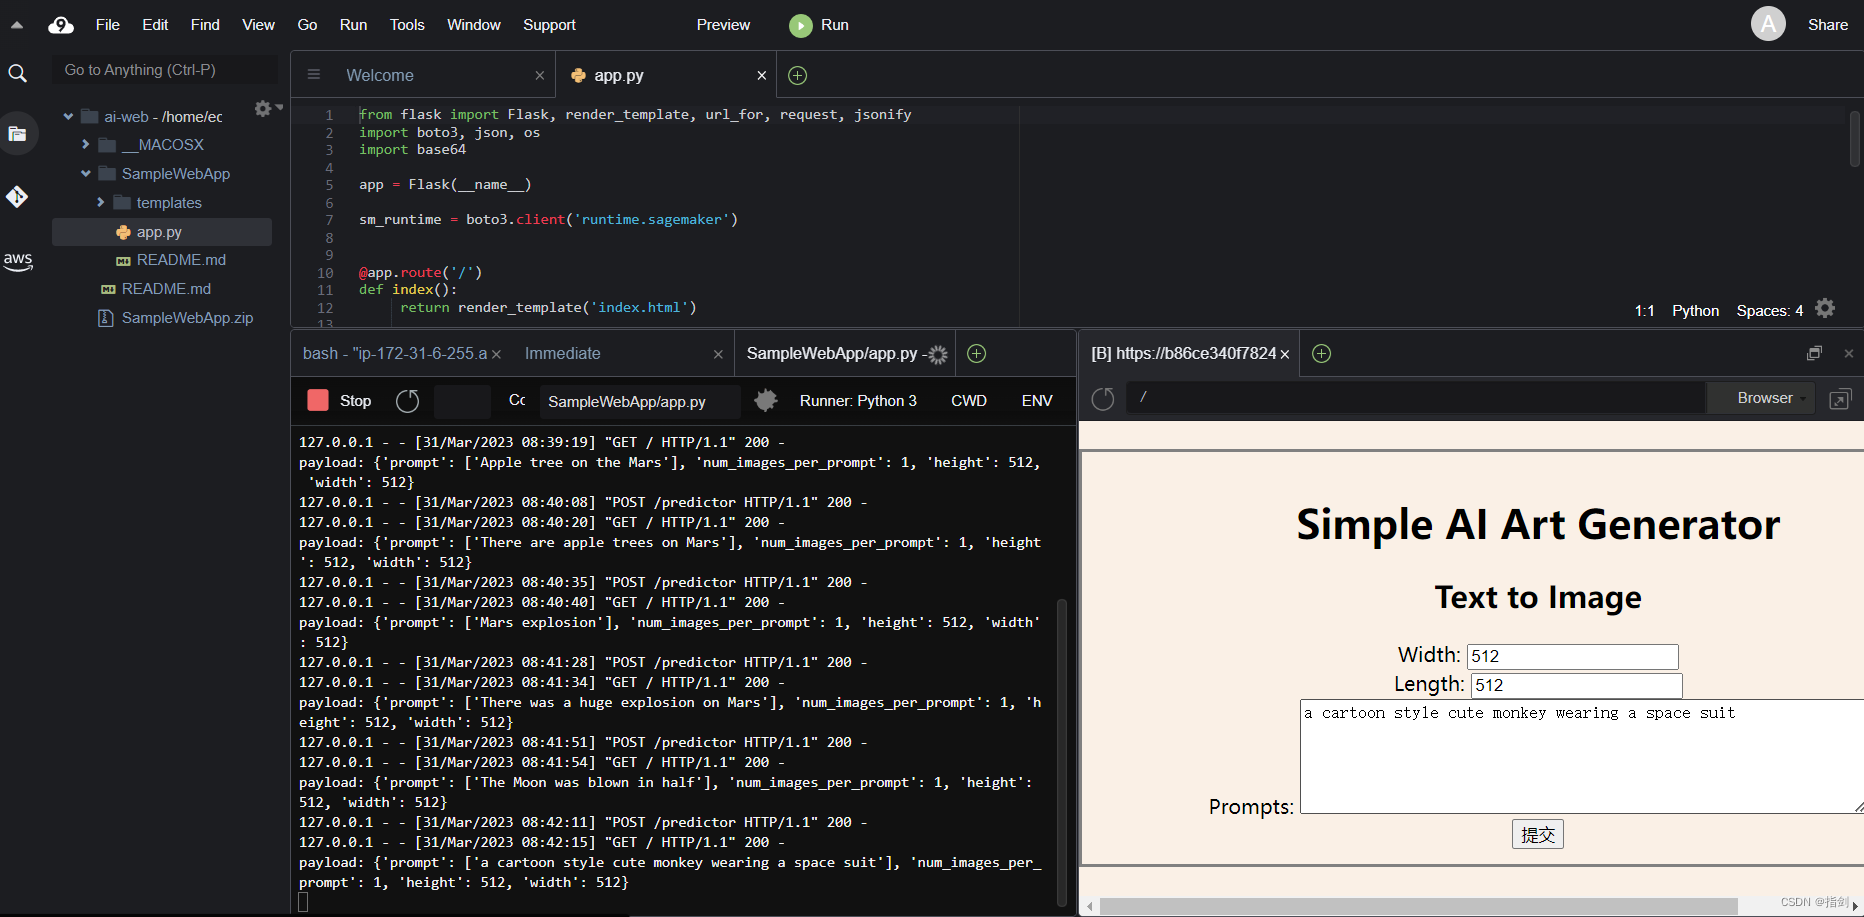Click the file tree settings gear
The width and height of the screenshot is (1864, 917).
[263, 109]
